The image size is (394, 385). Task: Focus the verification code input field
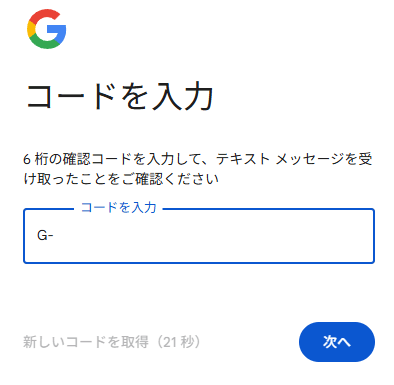[x=199, y=236]
